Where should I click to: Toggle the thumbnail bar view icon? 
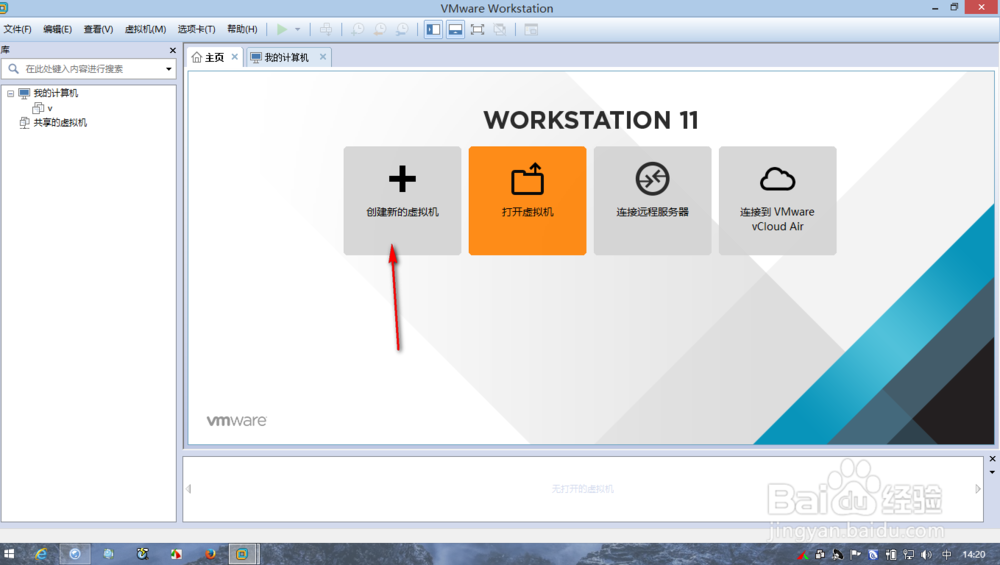click(x=455, y=29)
